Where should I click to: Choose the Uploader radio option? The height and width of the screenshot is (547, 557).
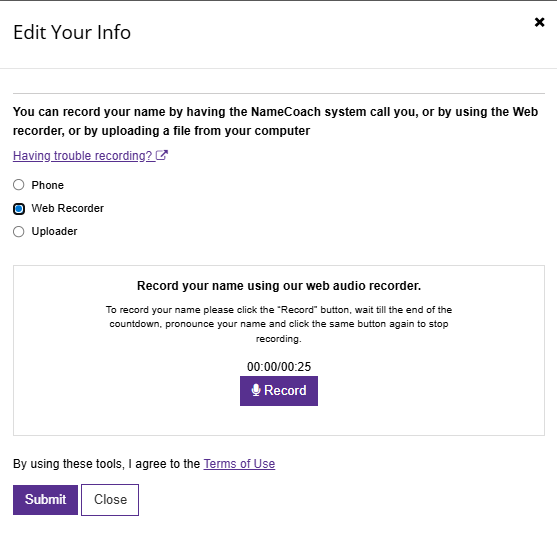(x=18, y=232)
